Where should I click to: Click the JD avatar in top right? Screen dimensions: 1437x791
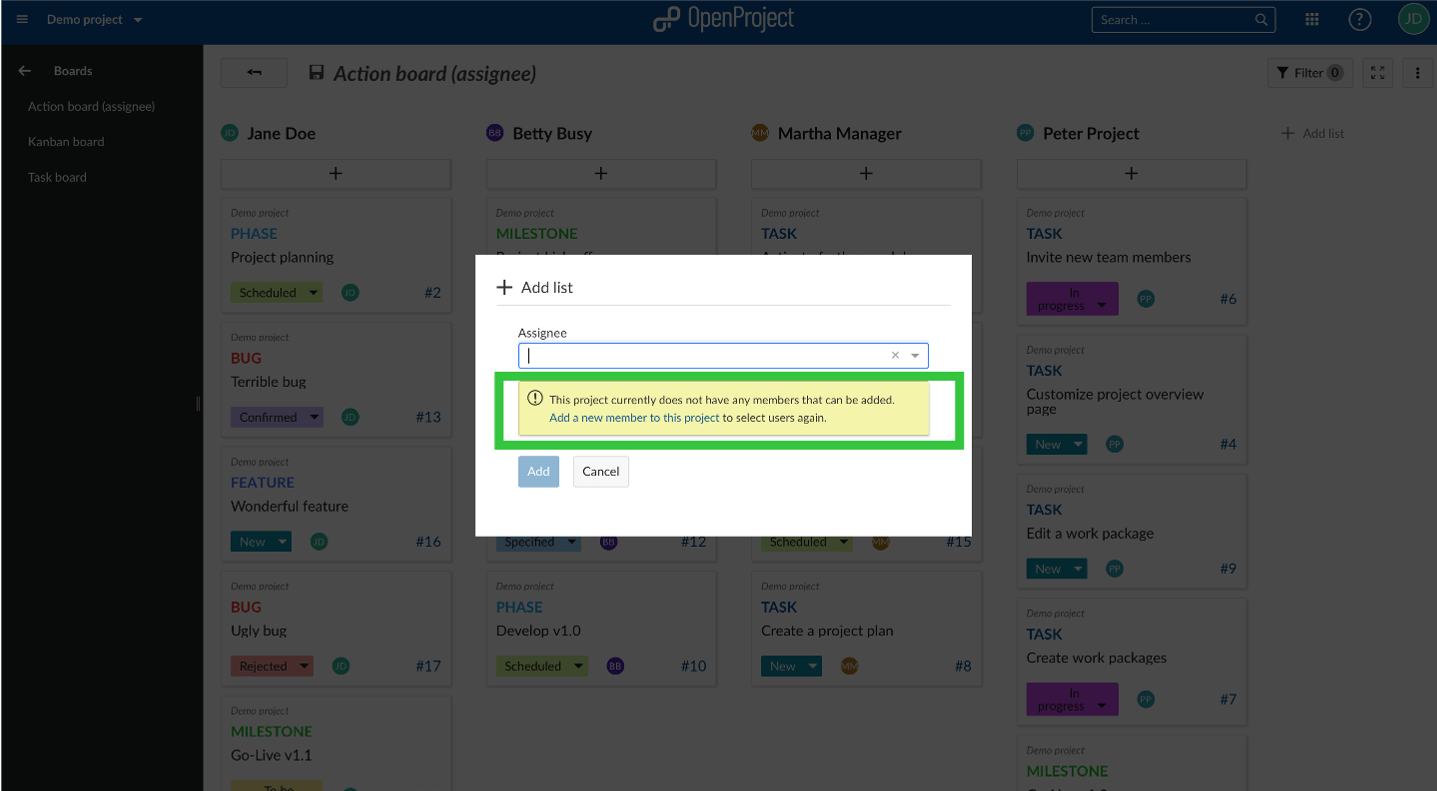1413,19
